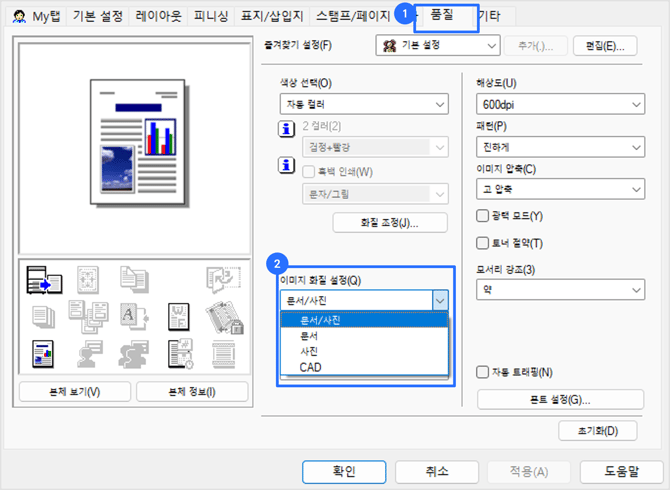Switch to the 기타 tab

pos(490,17)
